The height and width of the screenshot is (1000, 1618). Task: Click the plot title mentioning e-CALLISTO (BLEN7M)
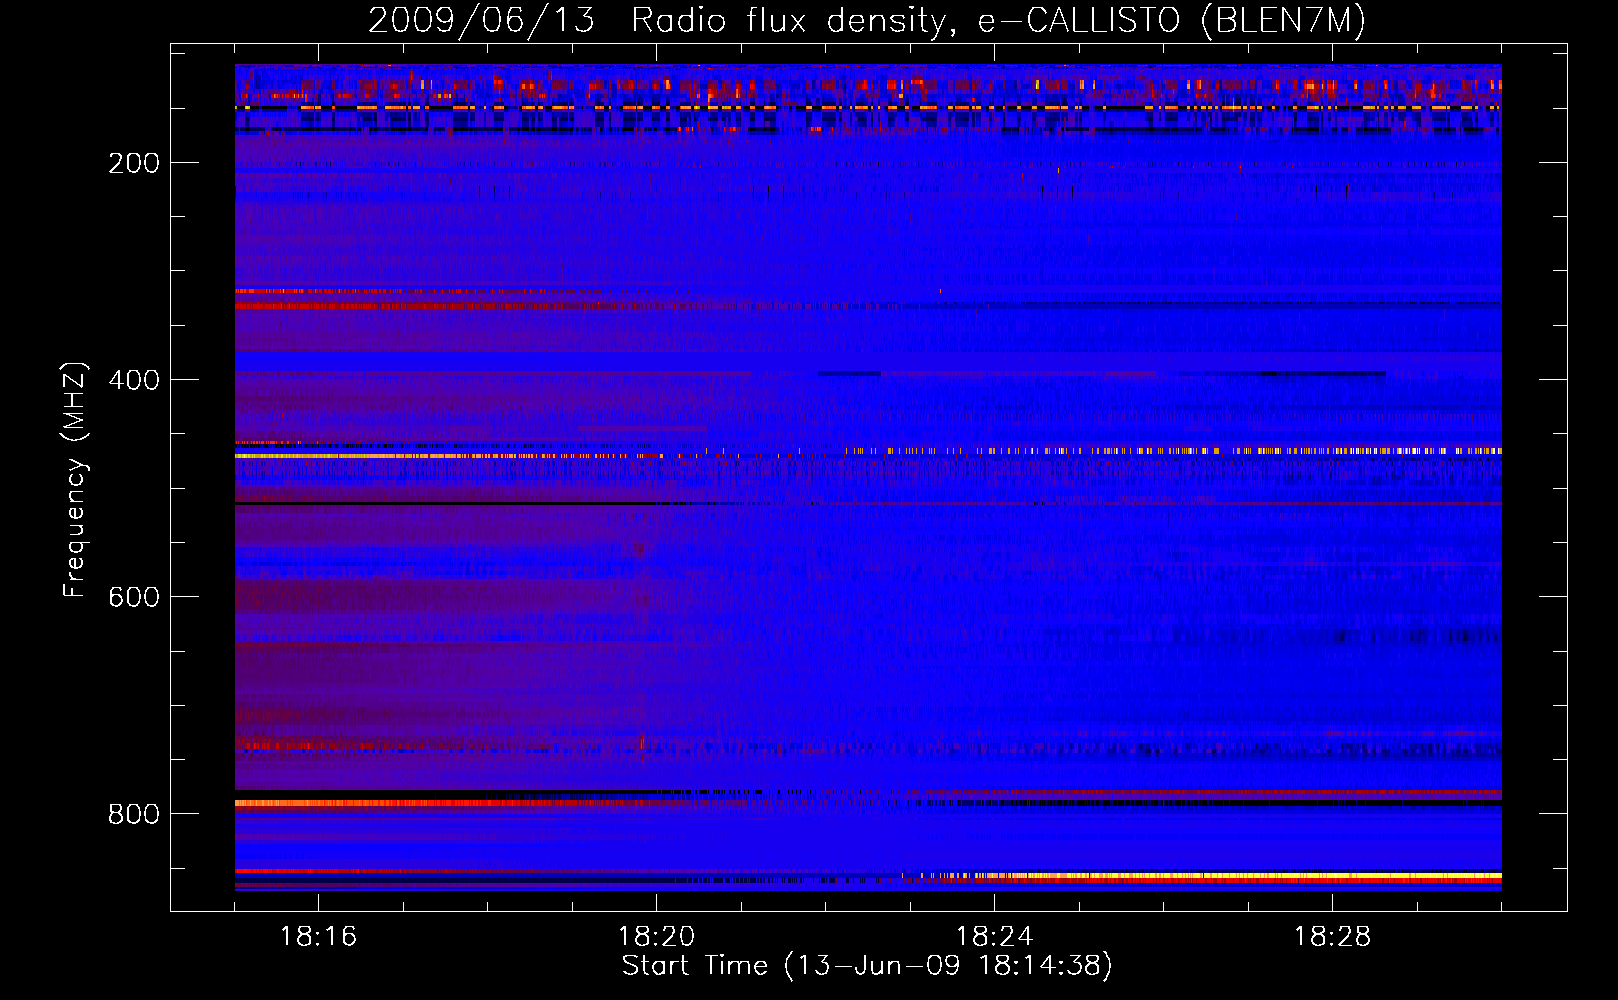tap(867, 20)
